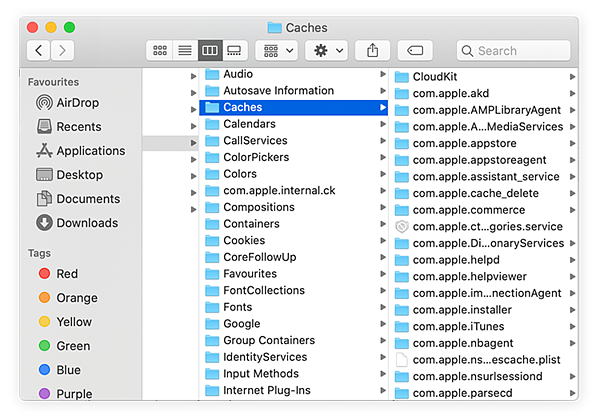Click the com.apple.helpviewer folder icon
Image resolution: width=600 pixels, height=420 pixels.
(x=402, y=277)
